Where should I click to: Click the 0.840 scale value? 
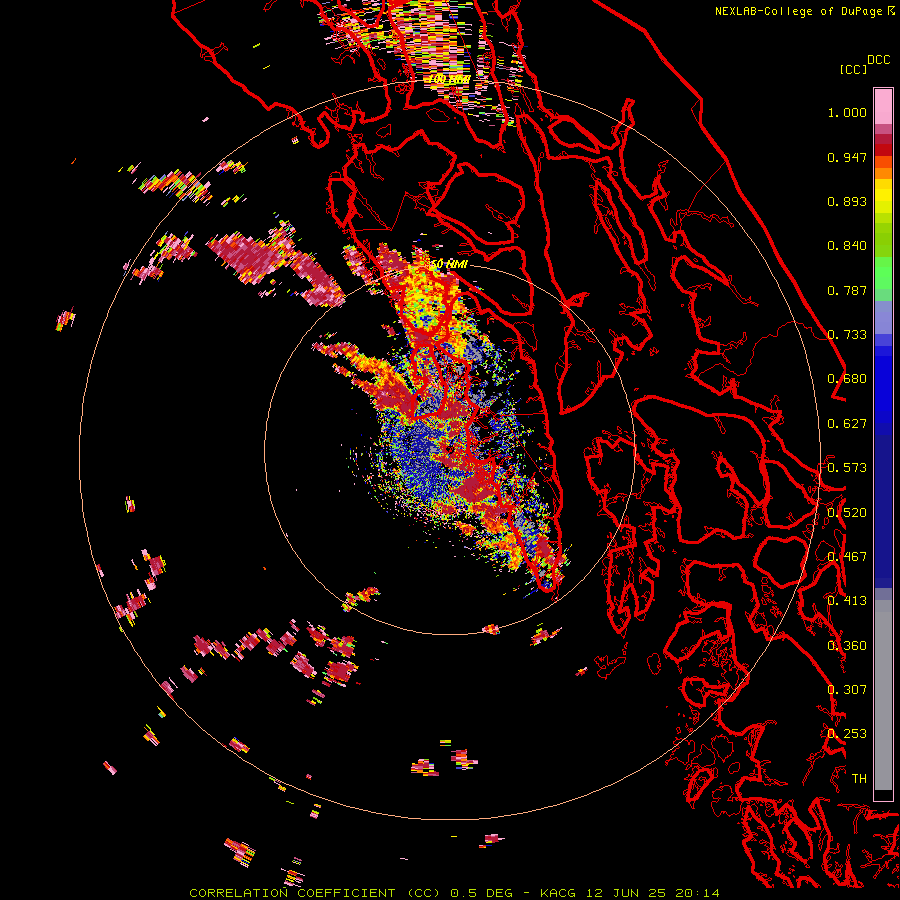click(x=847, y=246)
